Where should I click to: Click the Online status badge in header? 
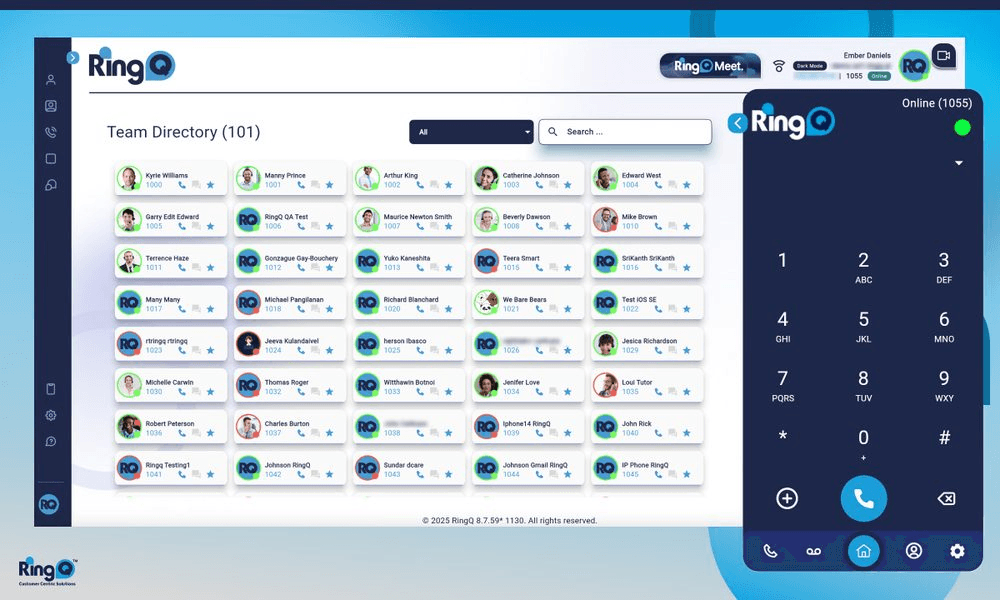tap(879, 76)
